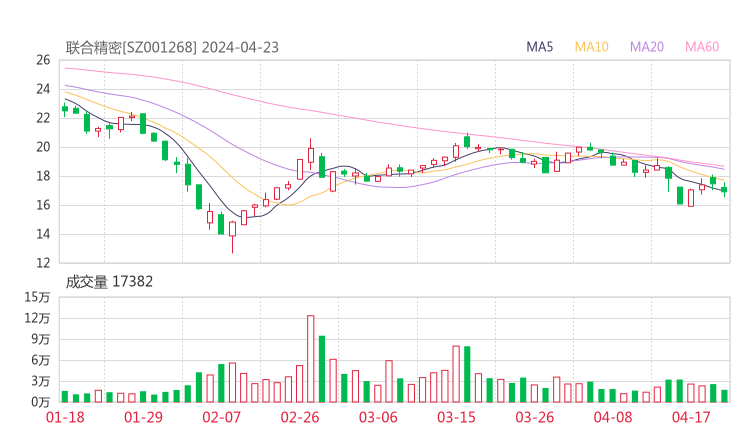Click the 03-26 date axis label
Viewport: 740px width, 440px height.
coord(534,417)
